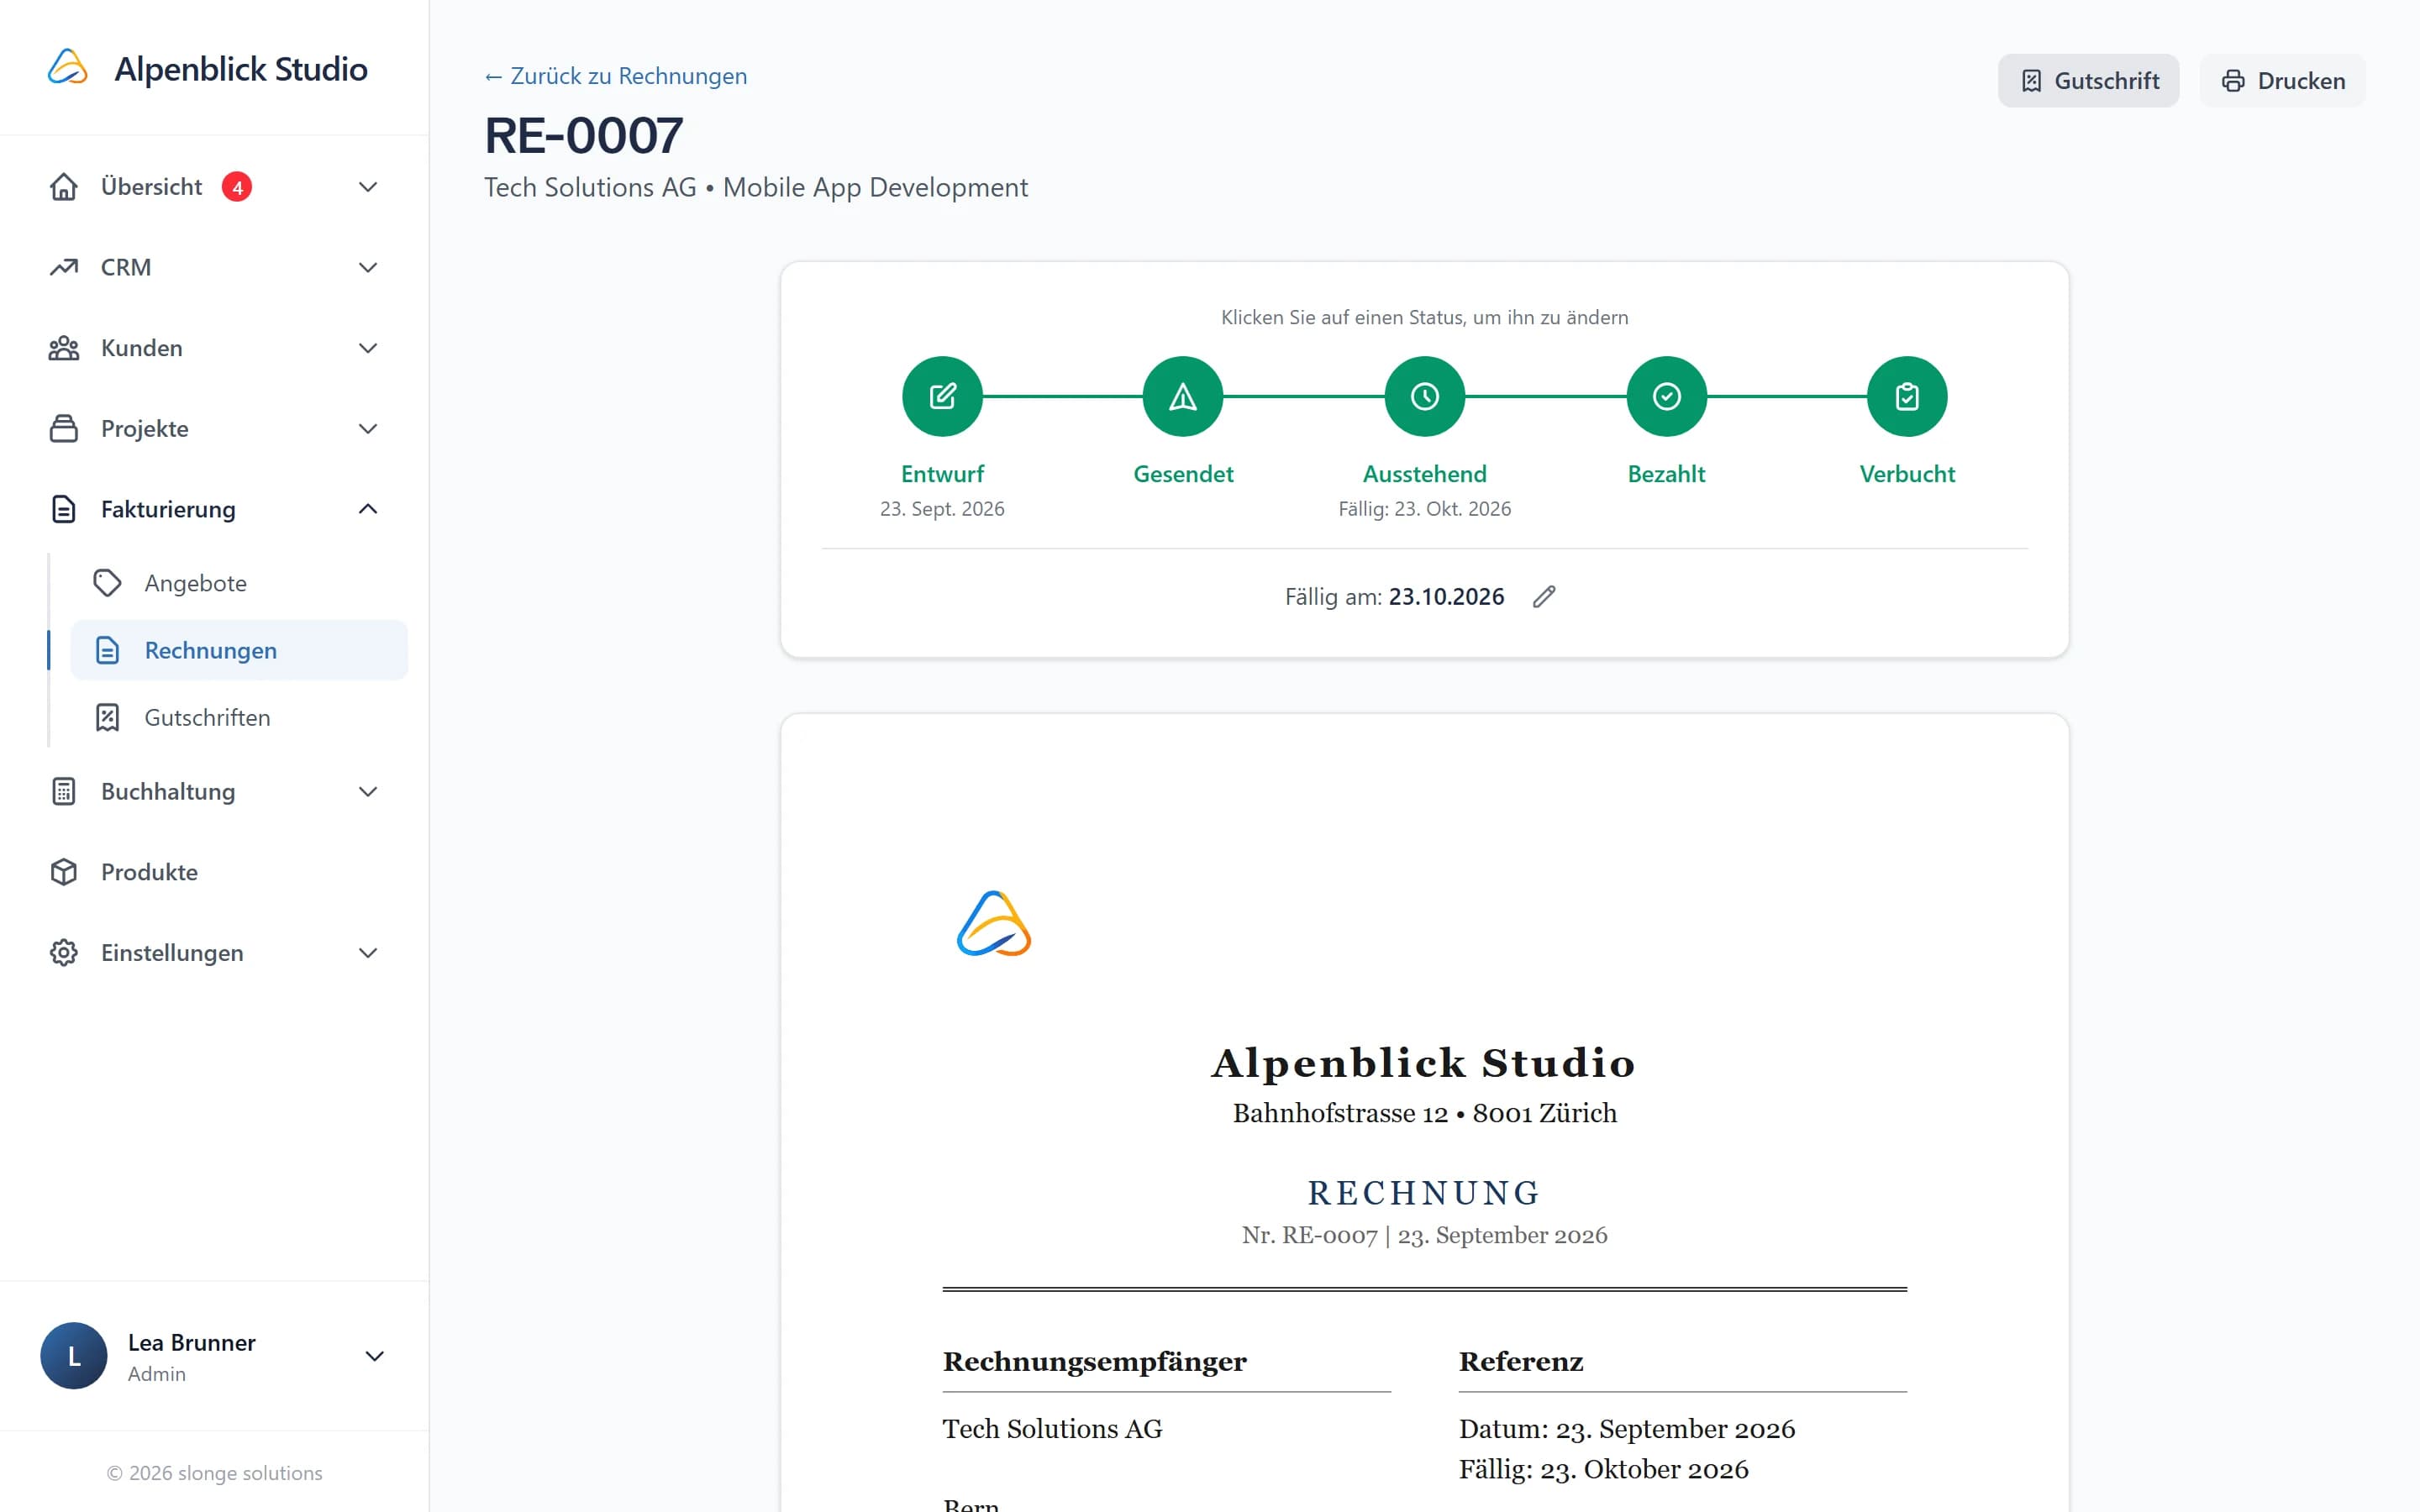Click the invoice document logo image
This screenshot has height=1512, width=2420.
click(994, 923)
